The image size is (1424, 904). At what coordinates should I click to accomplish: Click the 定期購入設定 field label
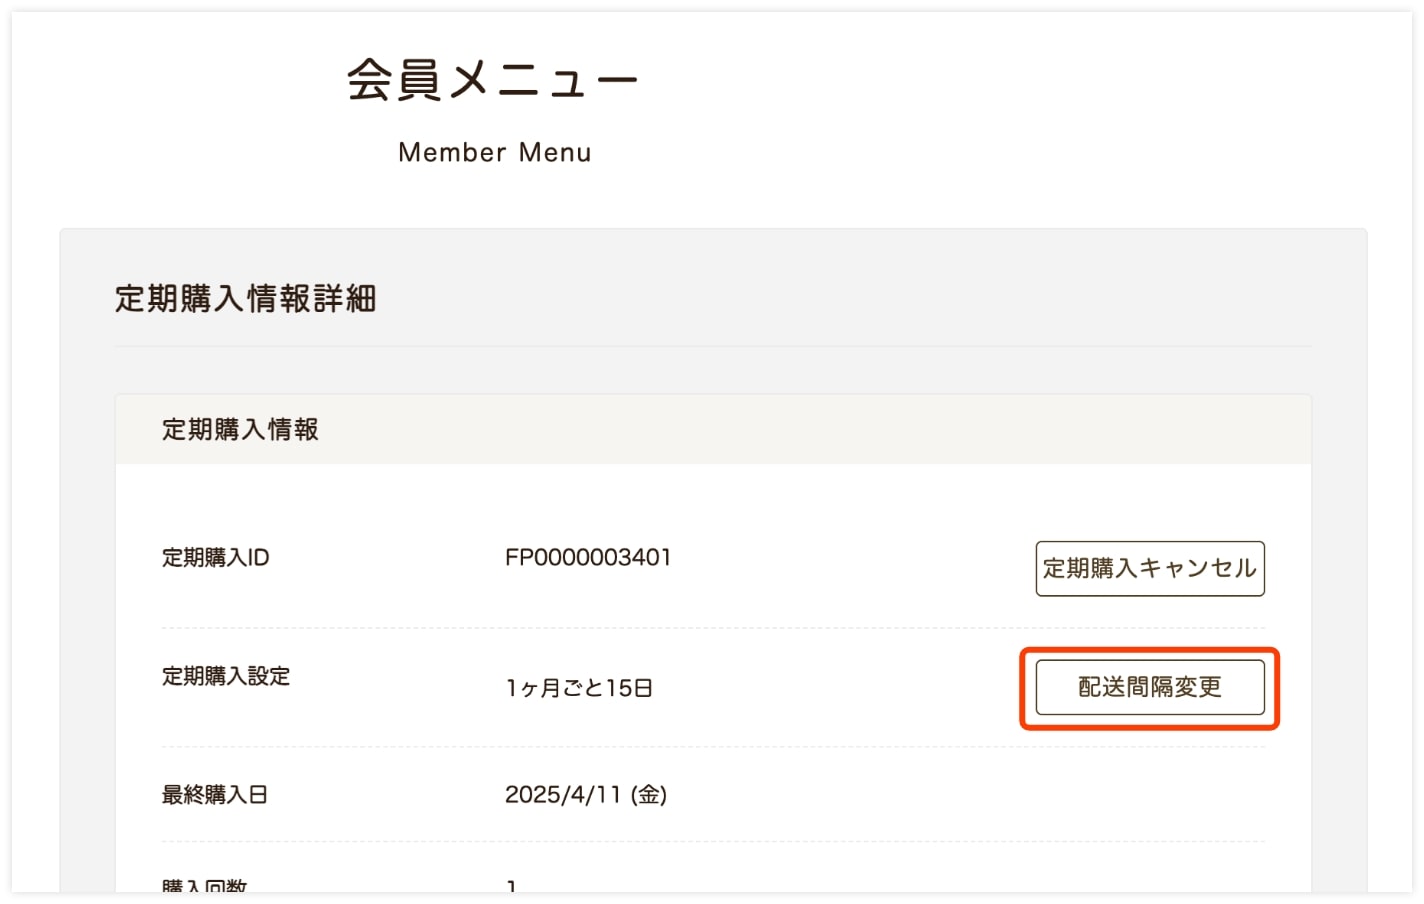pos(226,676)
